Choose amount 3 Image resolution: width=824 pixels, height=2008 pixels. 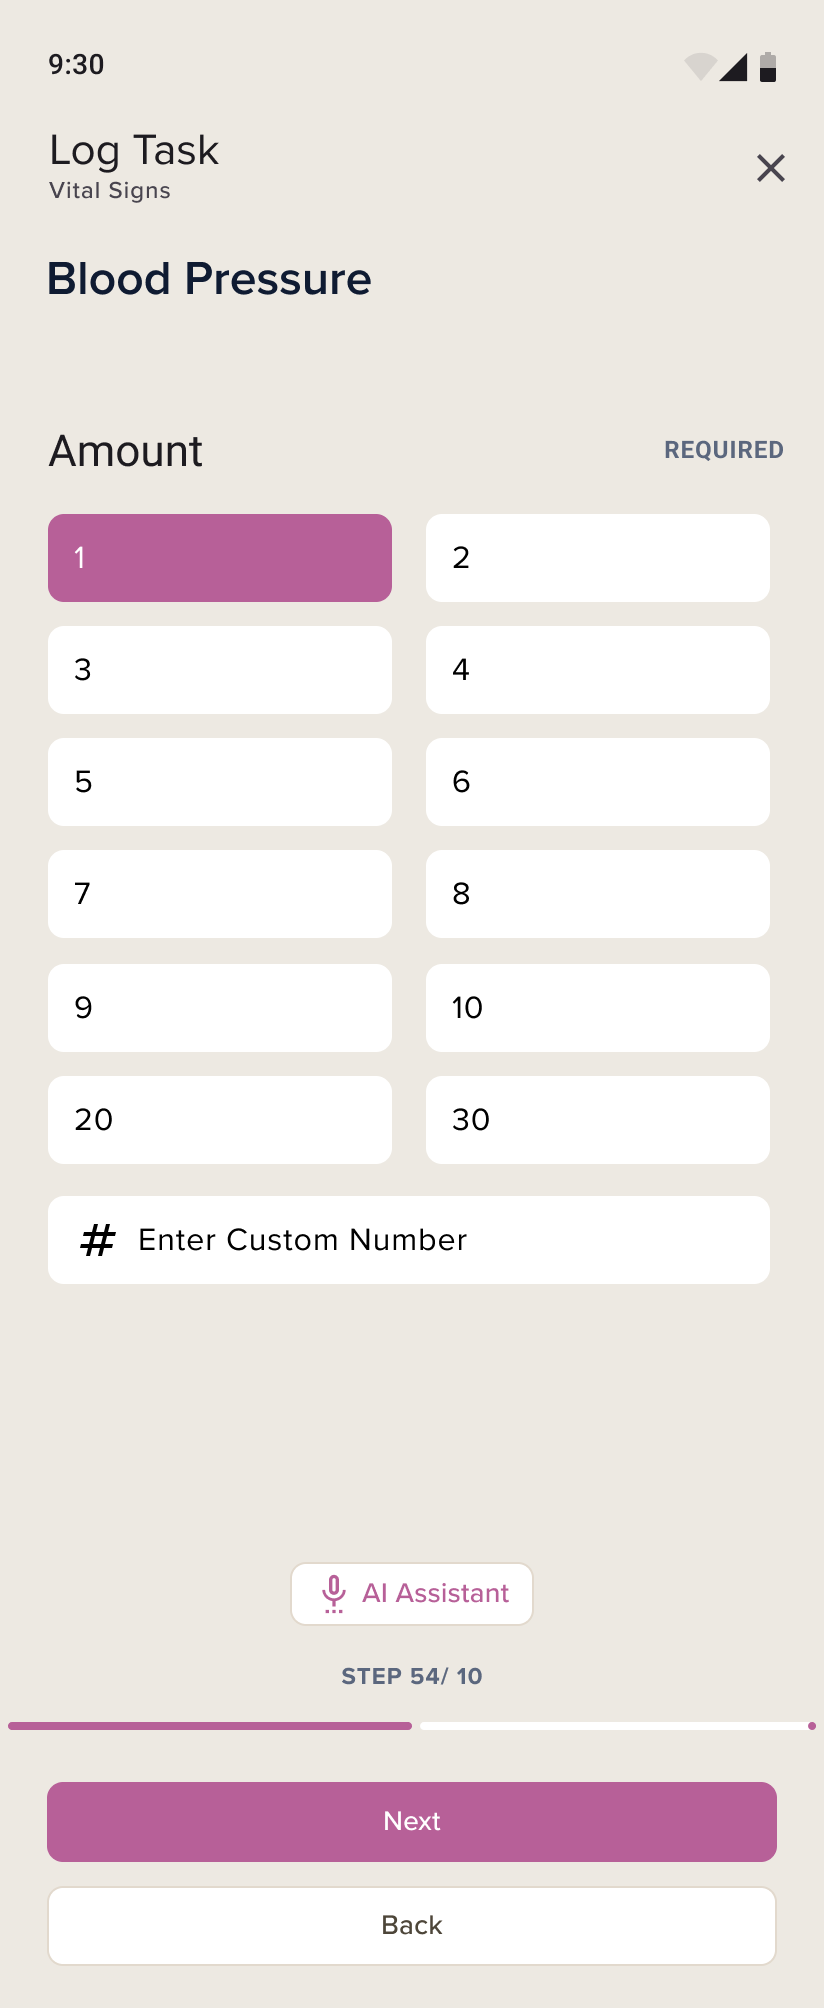click(x=220, y=670)
